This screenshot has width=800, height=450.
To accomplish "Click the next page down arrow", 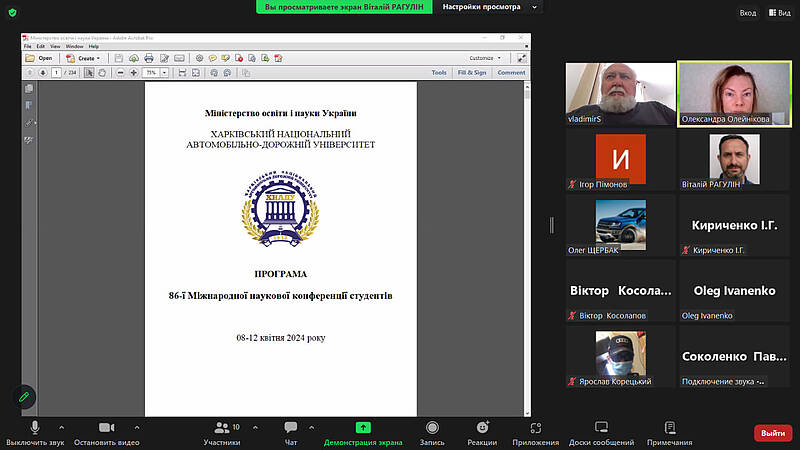I will 43,72.
